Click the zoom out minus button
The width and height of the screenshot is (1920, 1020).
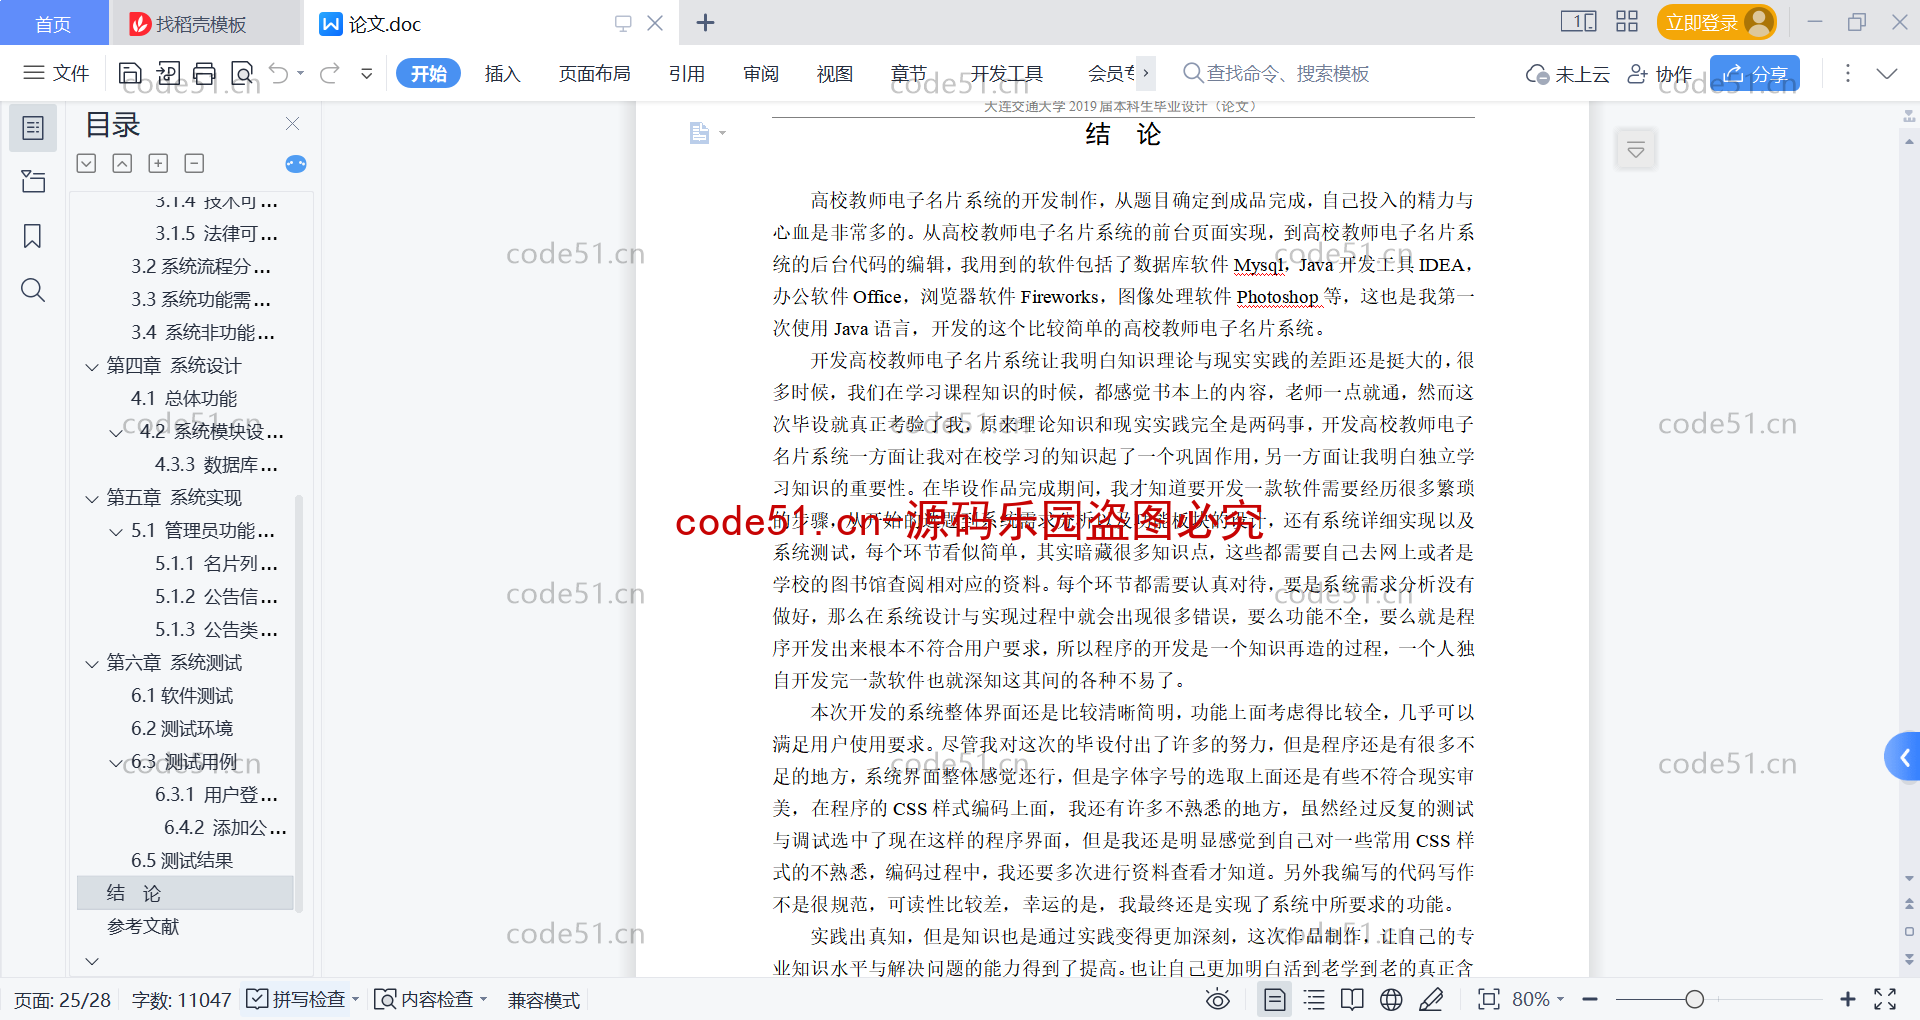pyautogui.click(x=1591, y=999)
